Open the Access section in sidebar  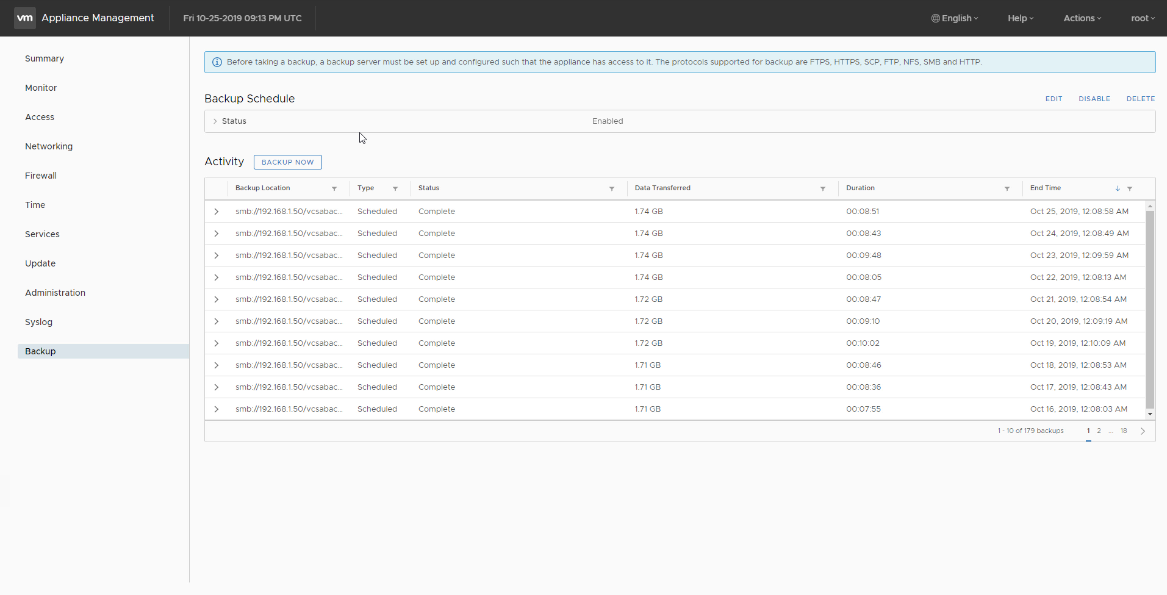[39, 117]
